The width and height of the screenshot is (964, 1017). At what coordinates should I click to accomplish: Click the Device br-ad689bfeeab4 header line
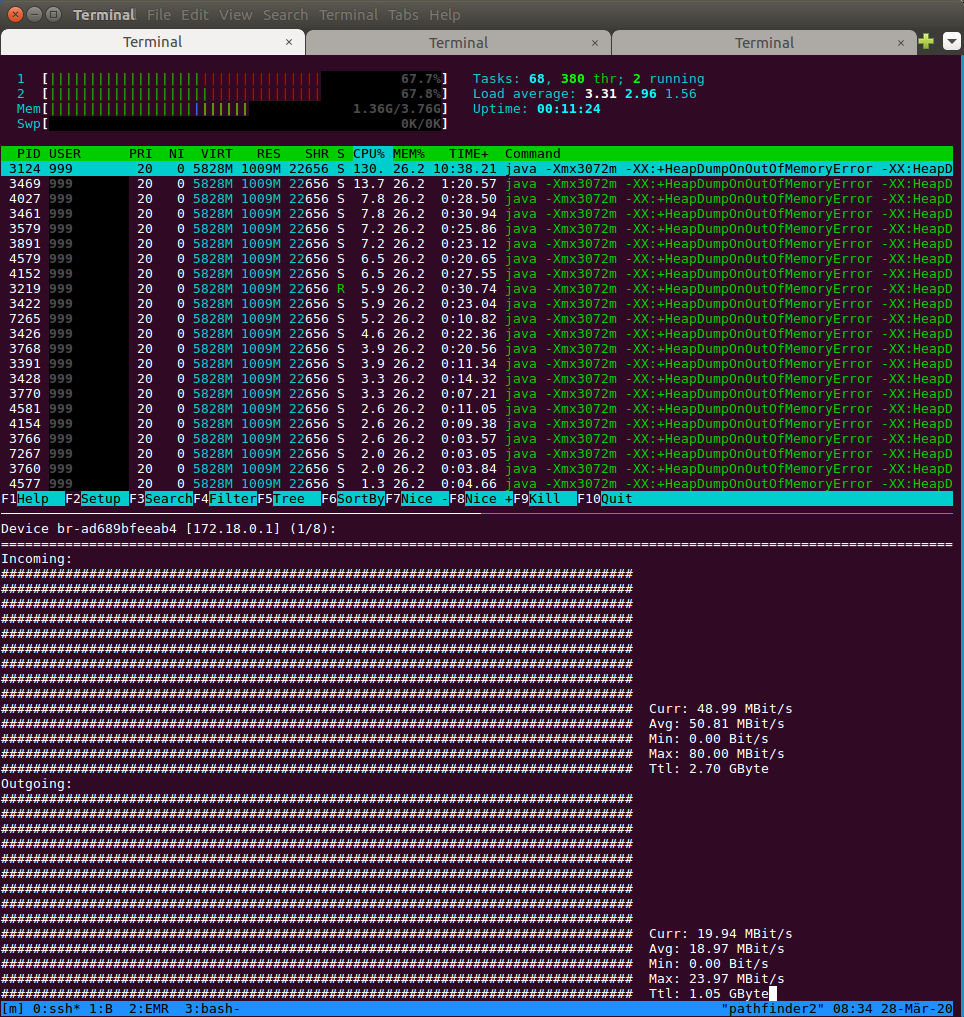(169, 529)
